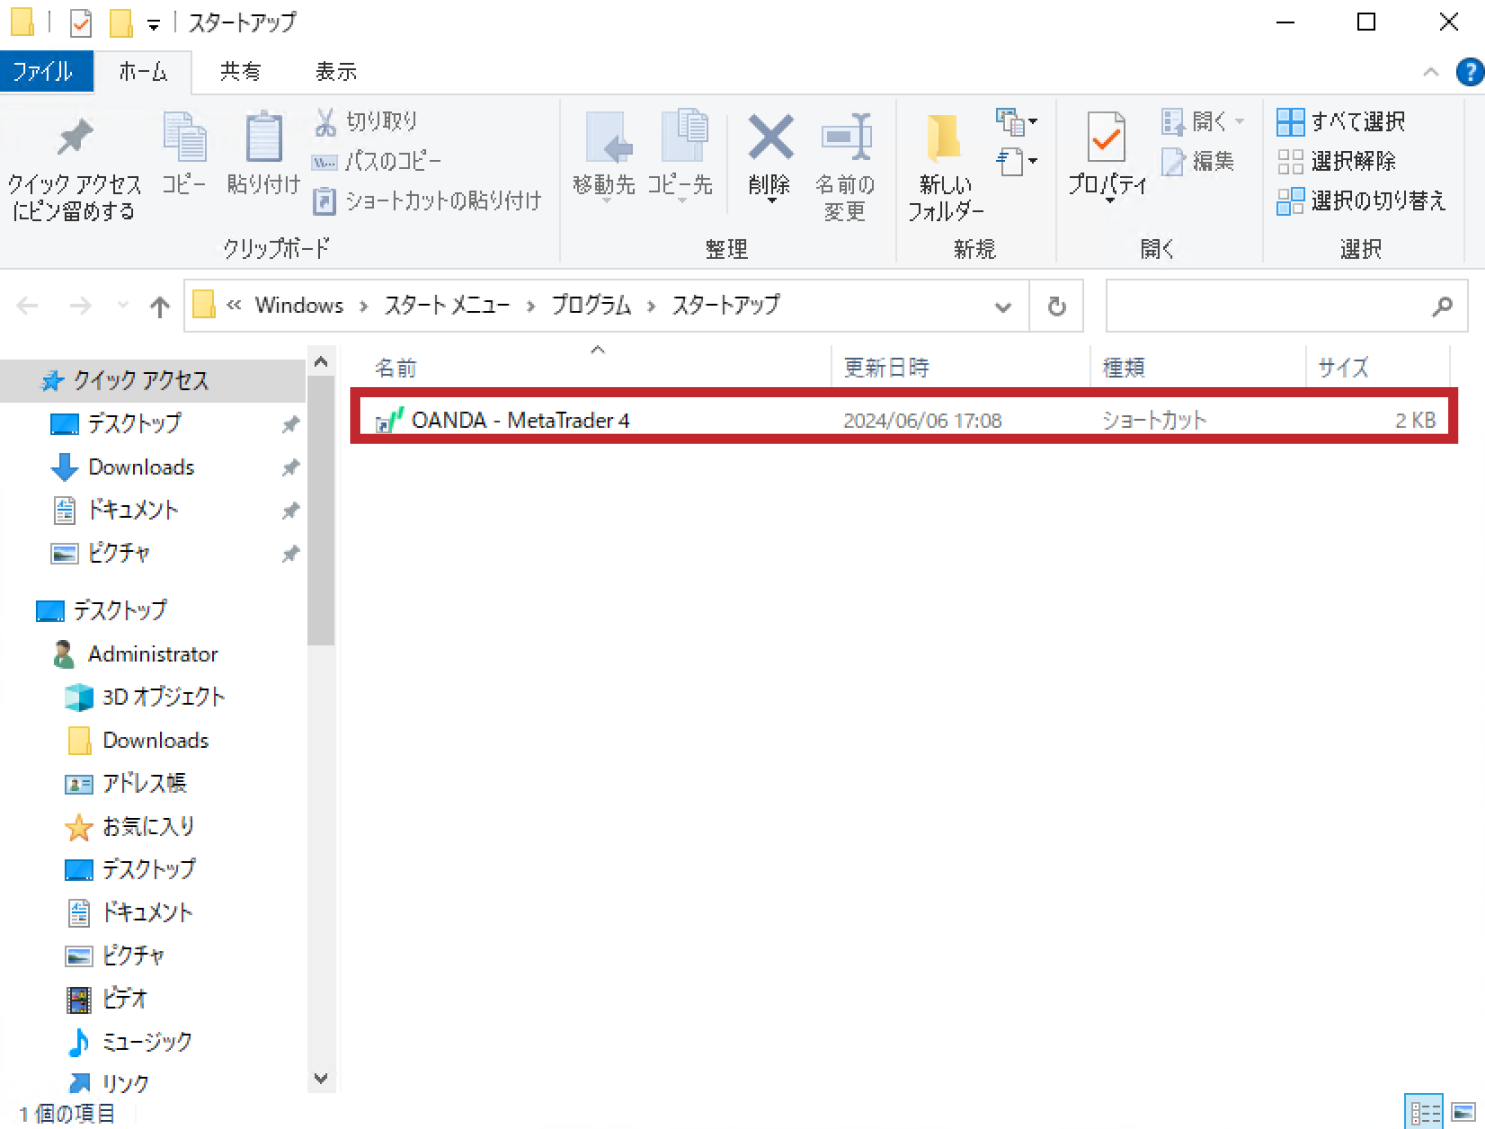Click the Help question mark icon

pyautogui.click(x=1469, y=72)
